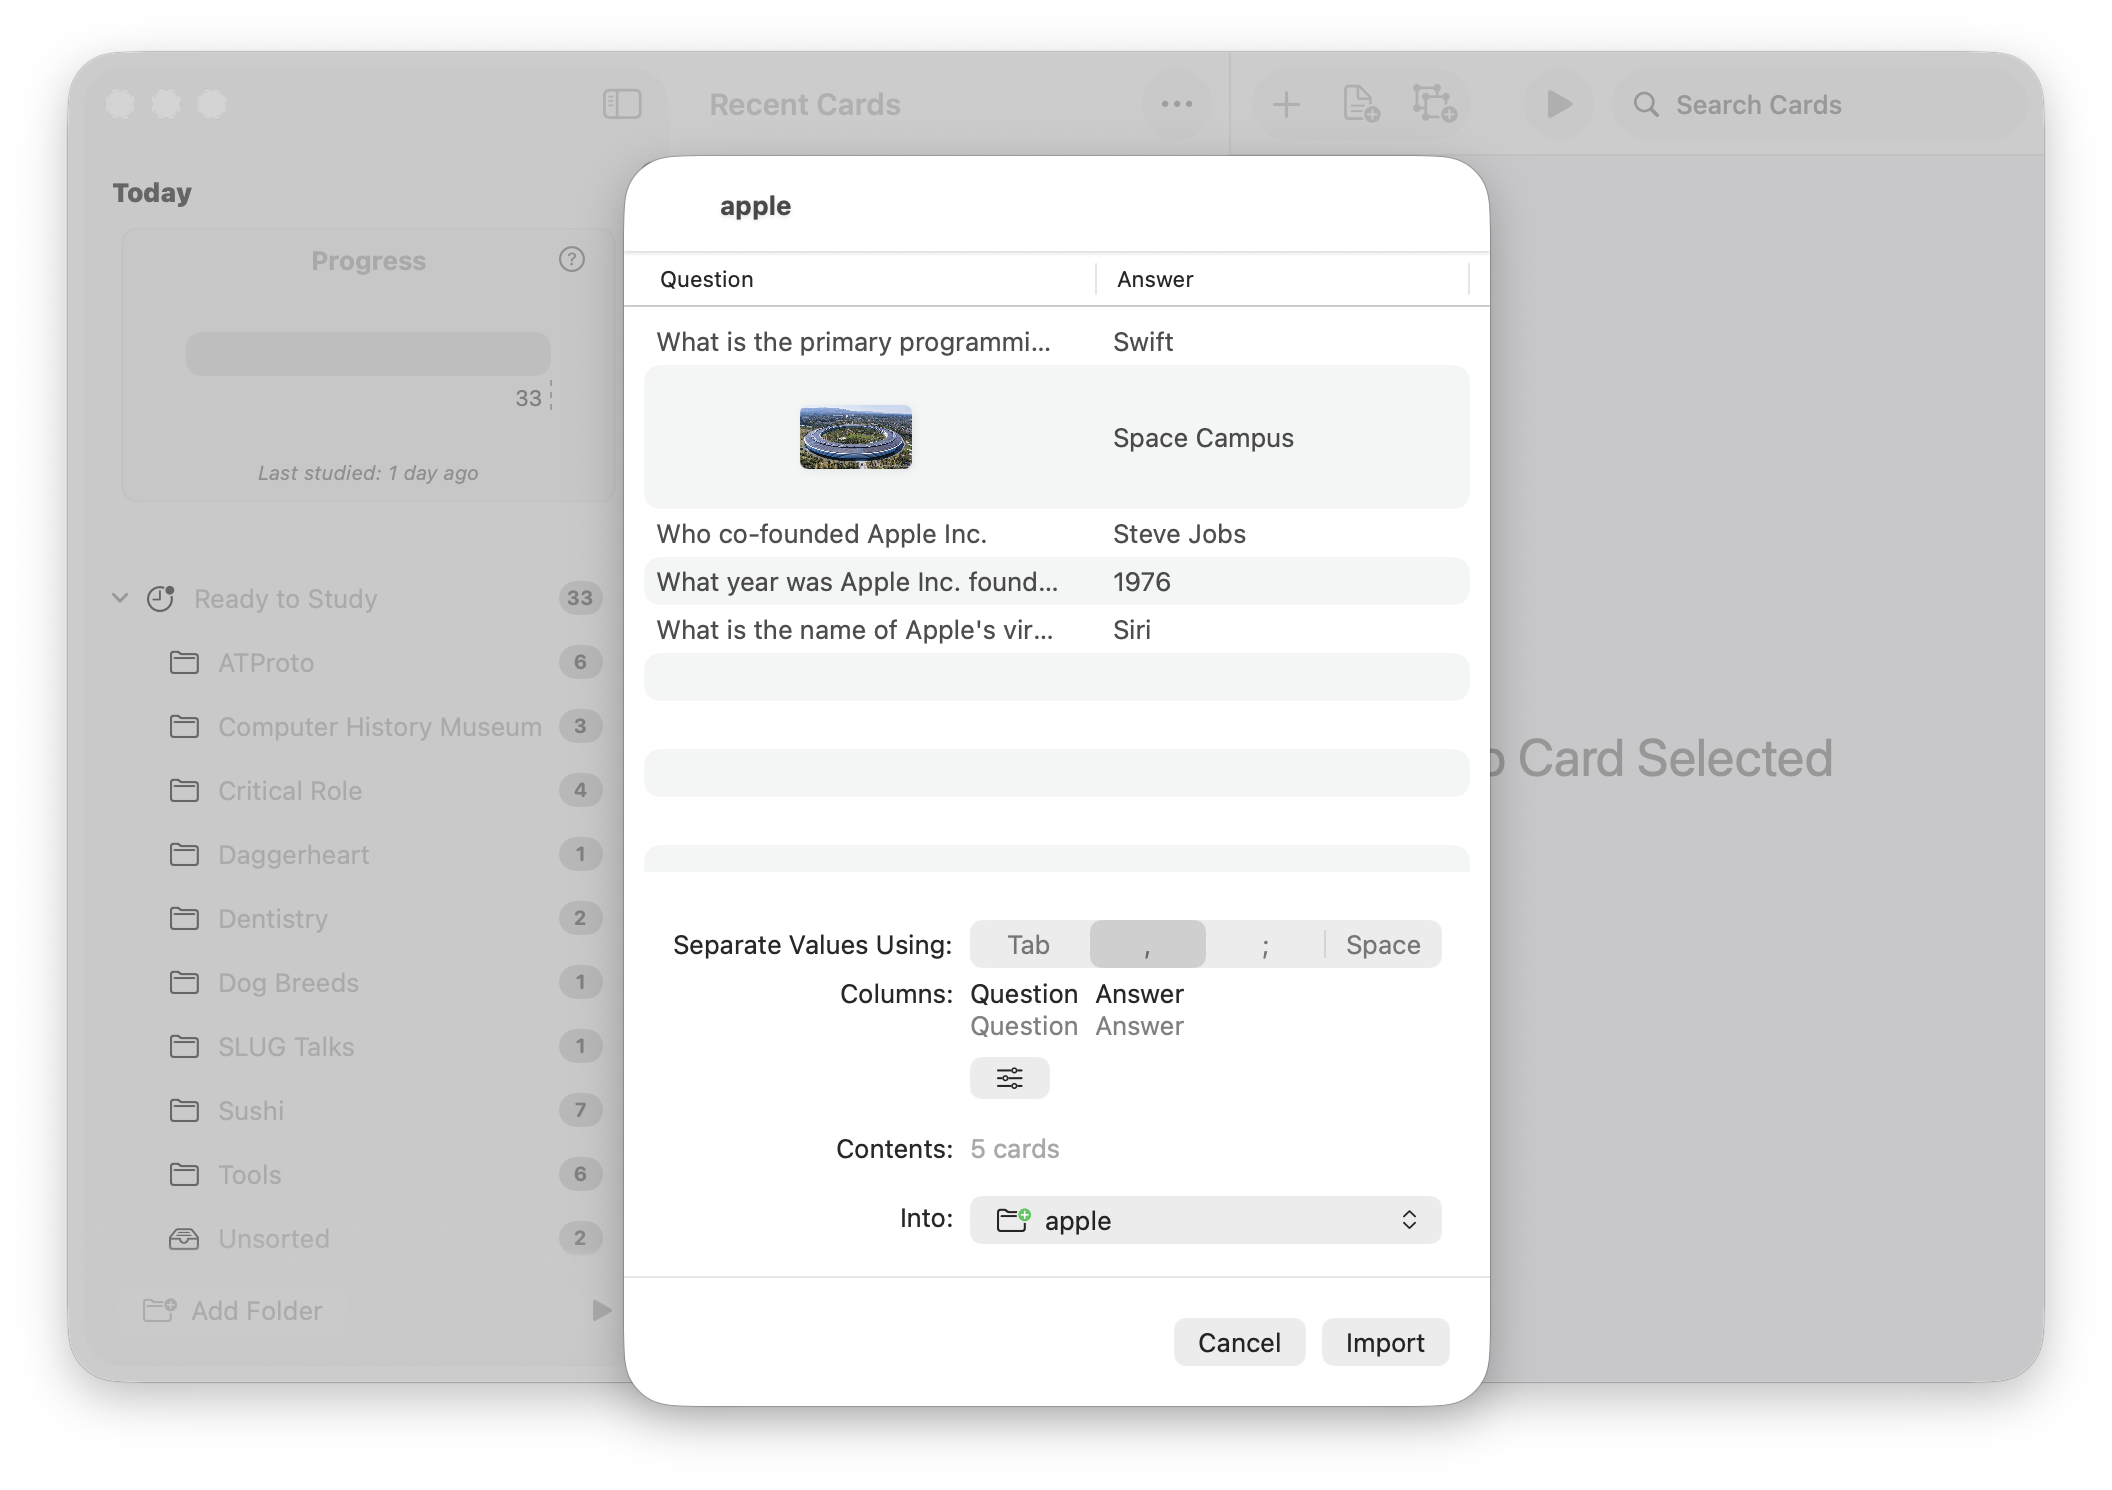The width and height of the screenshot is (2112, 1490).
Task: Click the Progress help question mark
Action: [571, 260]
